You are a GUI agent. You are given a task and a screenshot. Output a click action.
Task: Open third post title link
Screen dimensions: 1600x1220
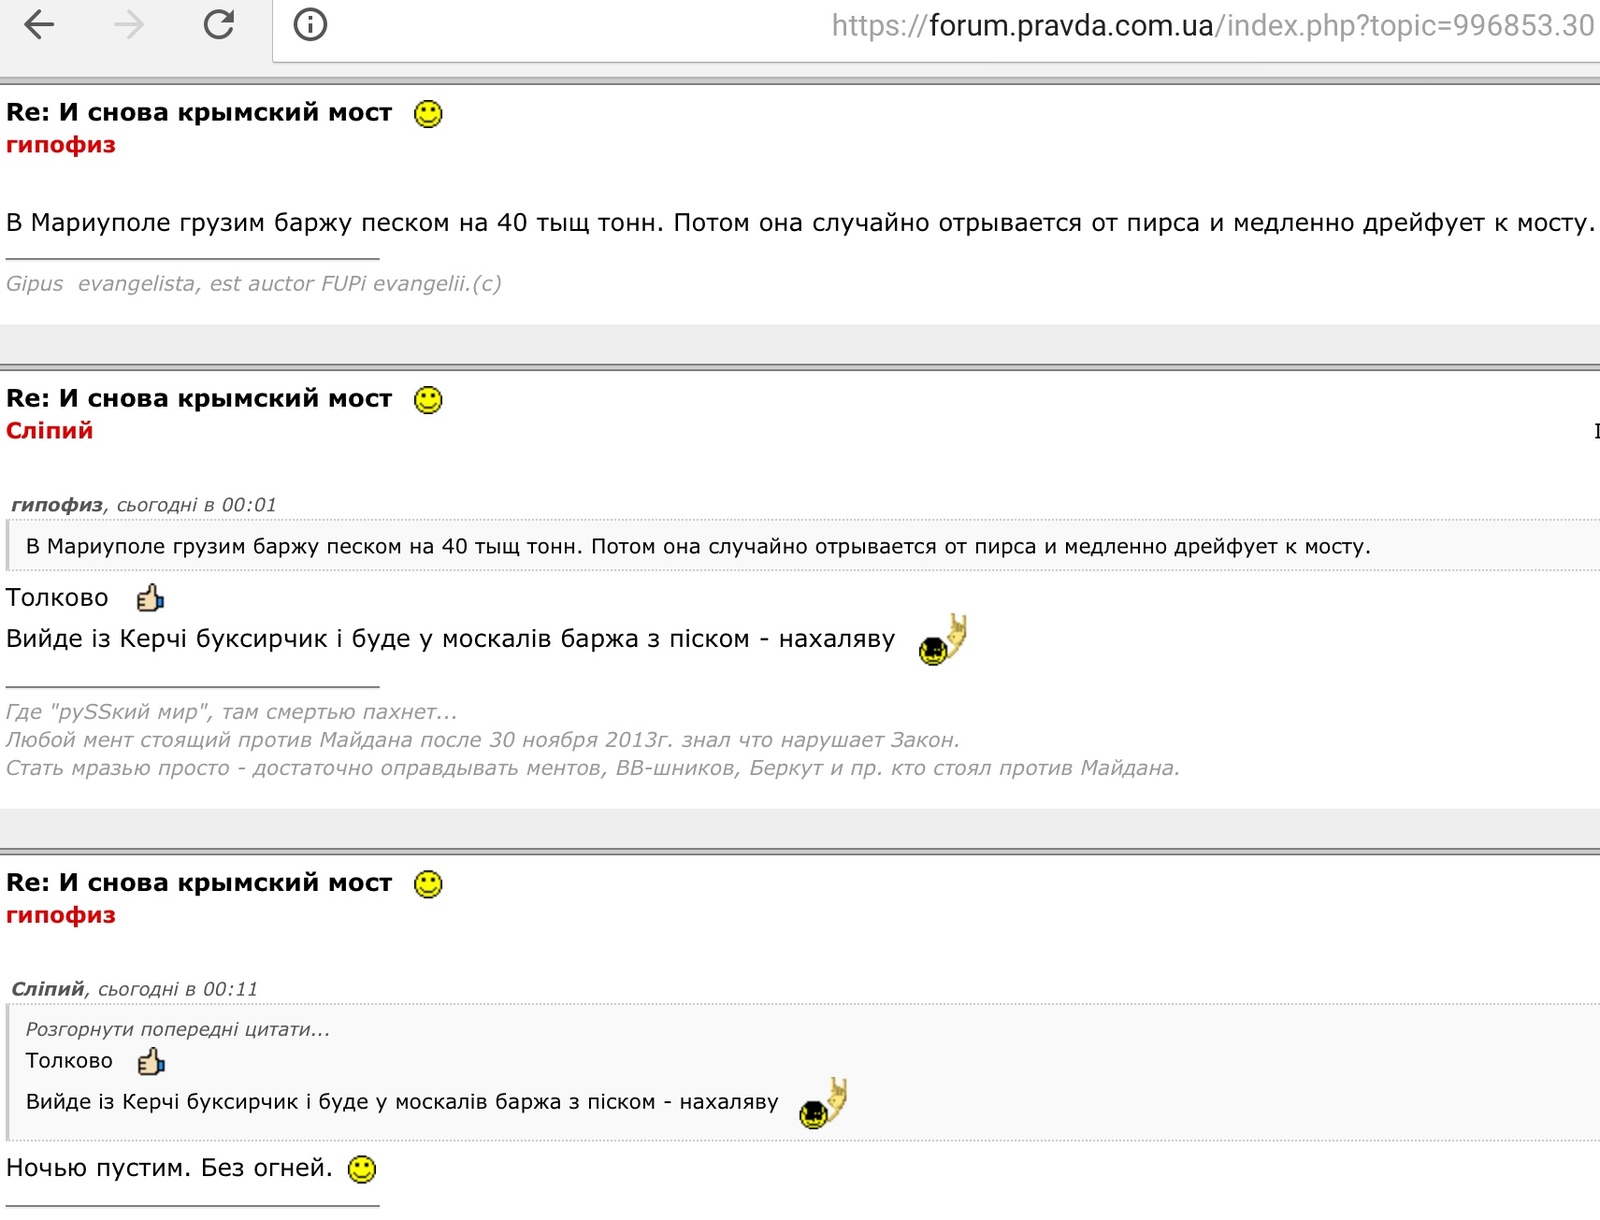pos(199,882)
